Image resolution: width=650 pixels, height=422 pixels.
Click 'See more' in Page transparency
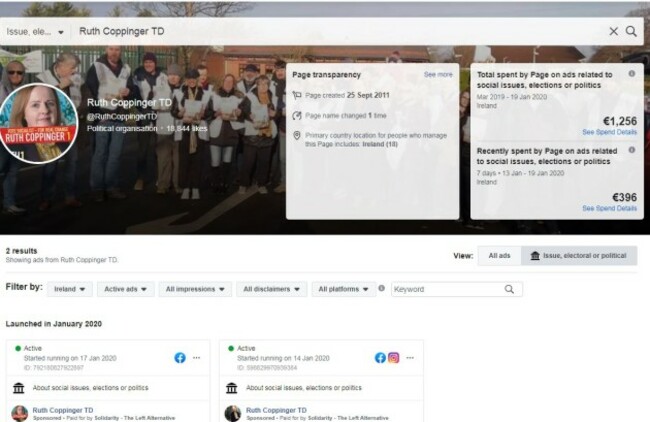(x=438, y=75)
